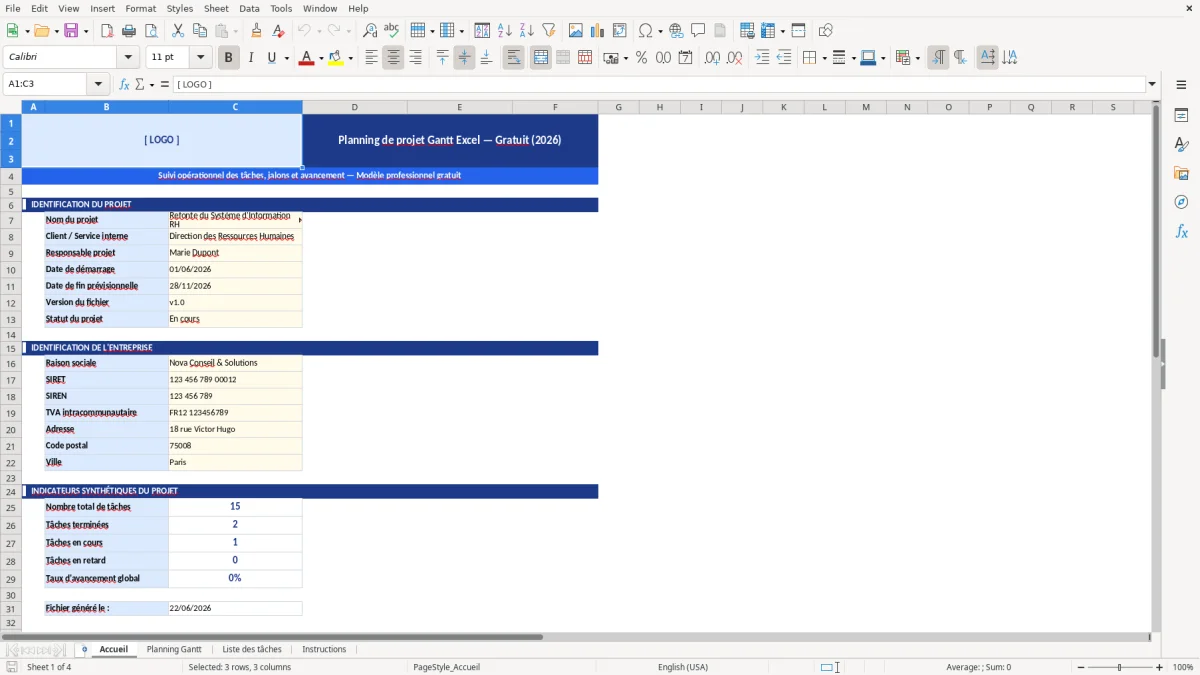Open the sidebar Gallery panel
The height and width of the screenshot is (675, 1200).
pos(1181,174)
